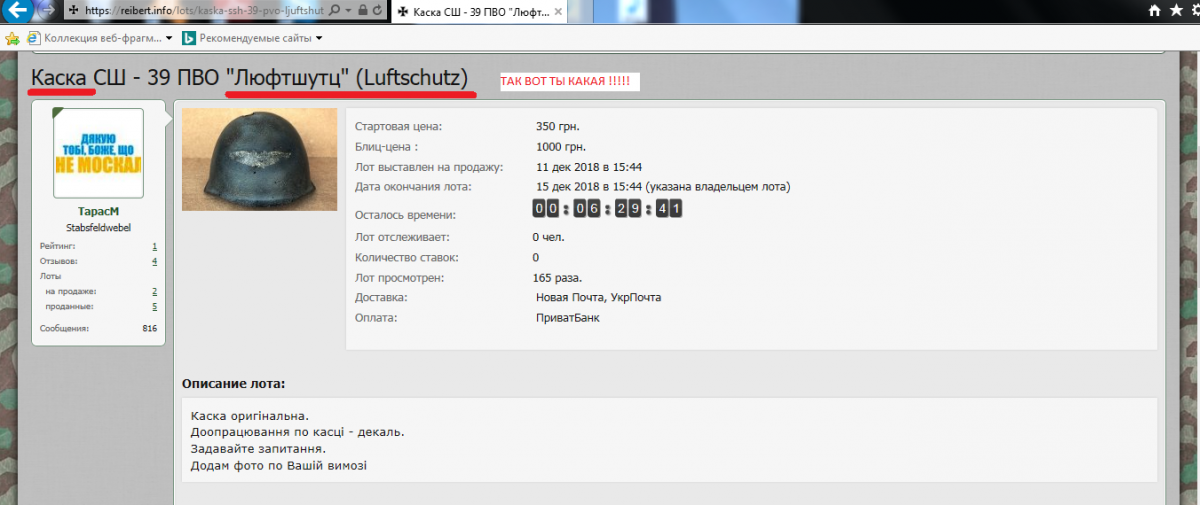Go back with the browser Back arrow
The height and width of the screenshot is (505, 1200).
click(17, 11)
